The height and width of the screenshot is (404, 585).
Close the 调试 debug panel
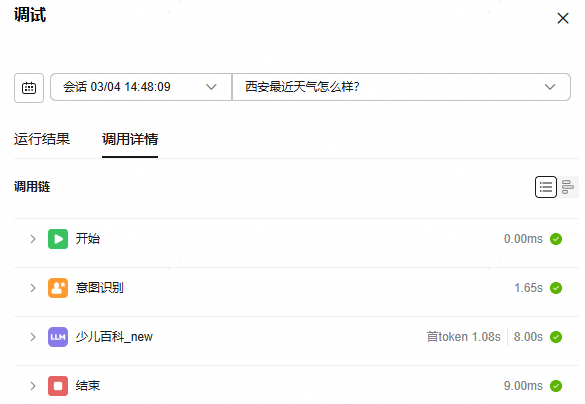point(563,18)
